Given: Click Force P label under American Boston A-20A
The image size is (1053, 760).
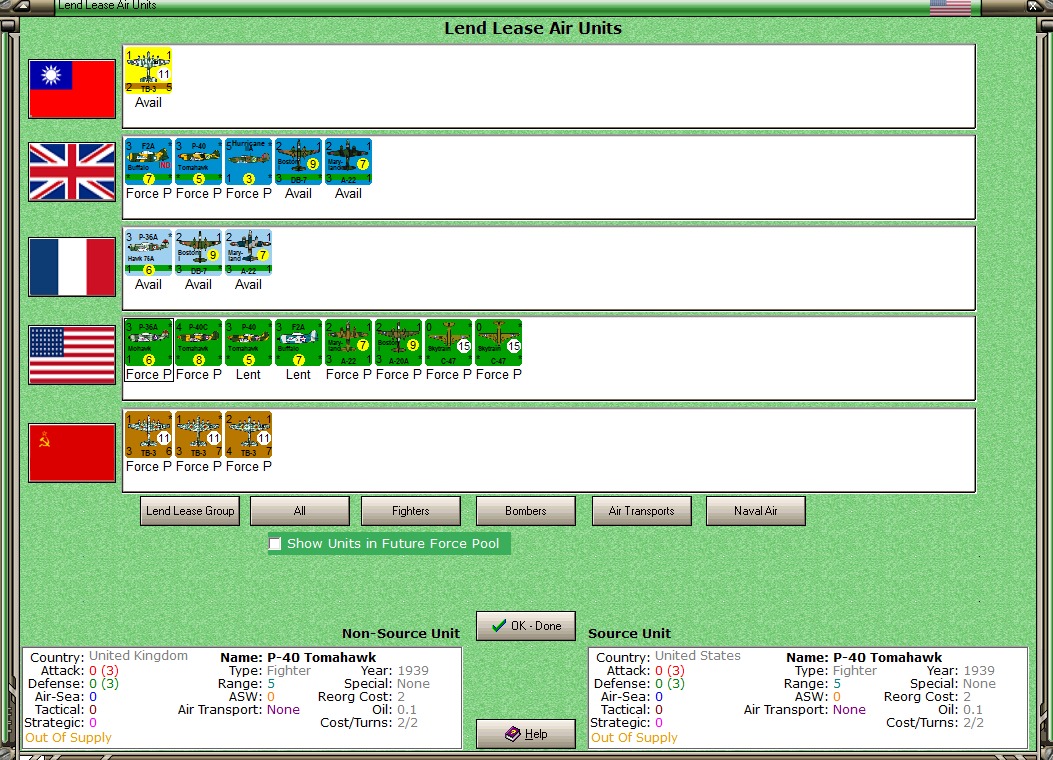Looking at the screenshot, I should coord(398,375).
